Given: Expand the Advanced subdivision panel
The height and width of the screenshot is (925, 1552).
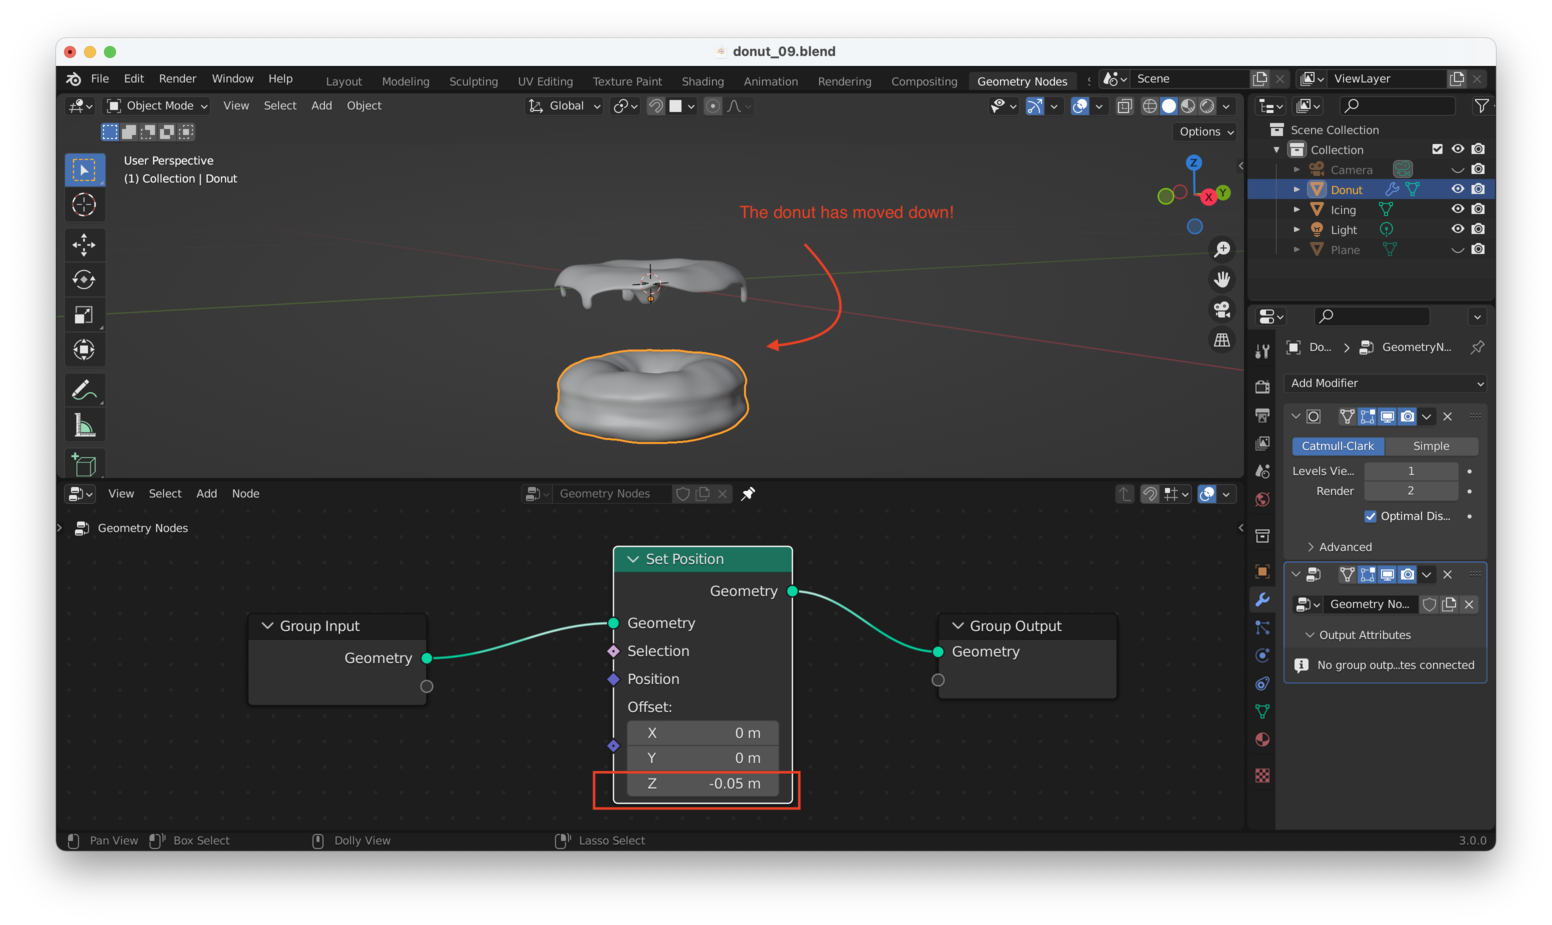Looking at the screenshot, I should [x=1345, y=547].
